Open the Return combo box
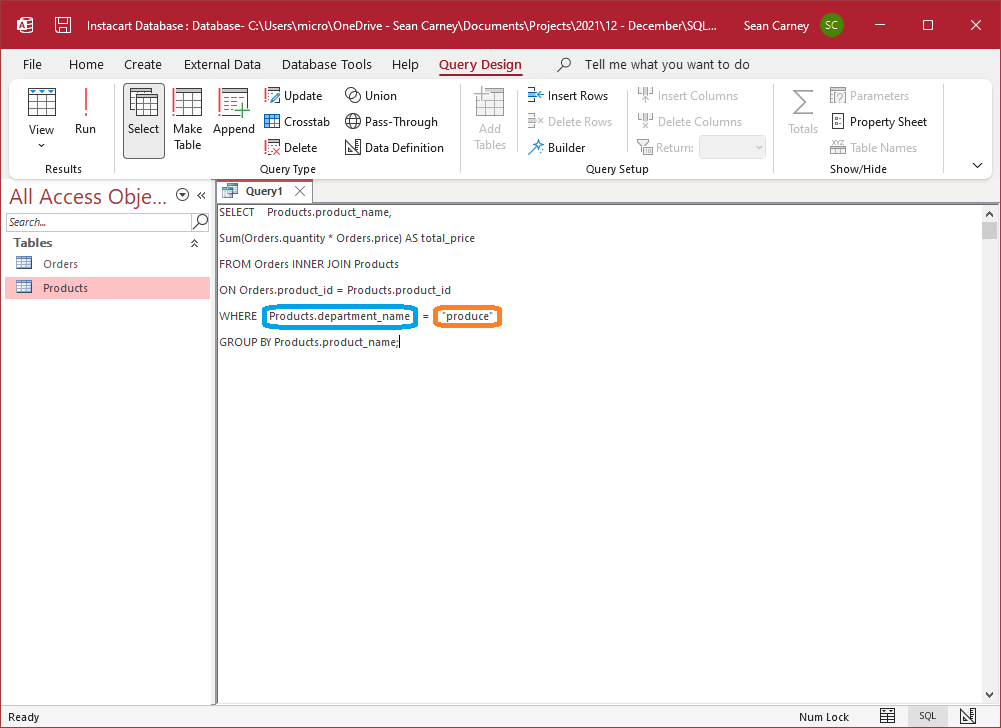Viewport: 1001px width, 728px height. (x=732, y=148)
